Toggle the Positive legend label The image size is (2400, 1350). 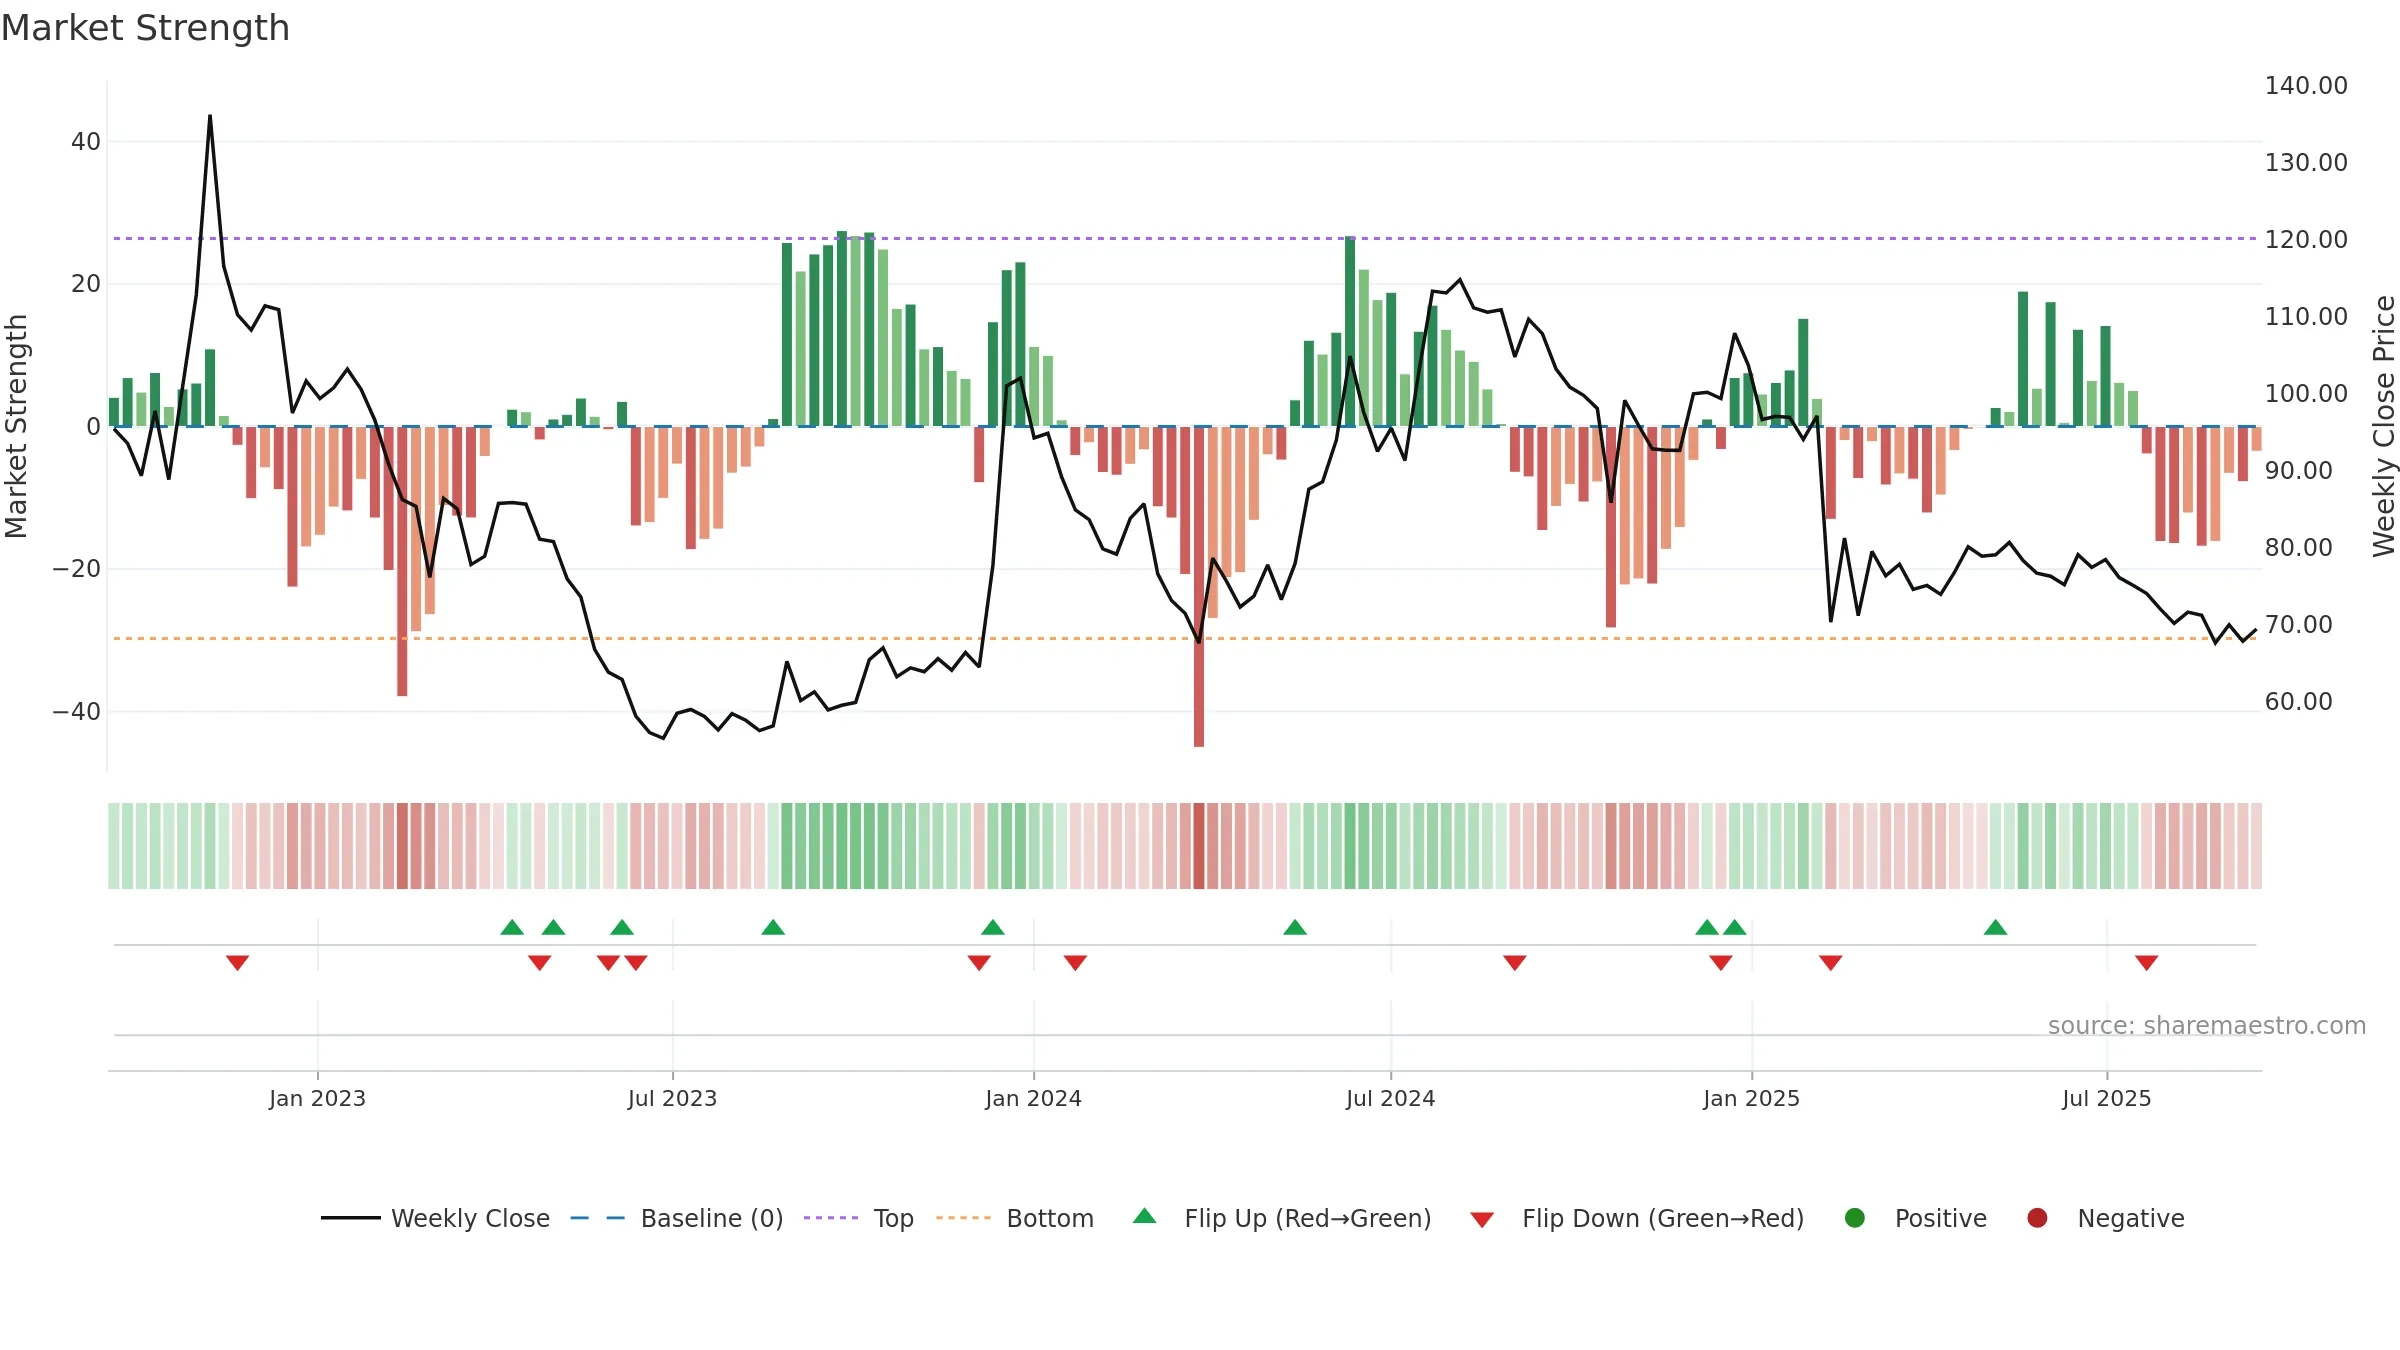1941,1218
